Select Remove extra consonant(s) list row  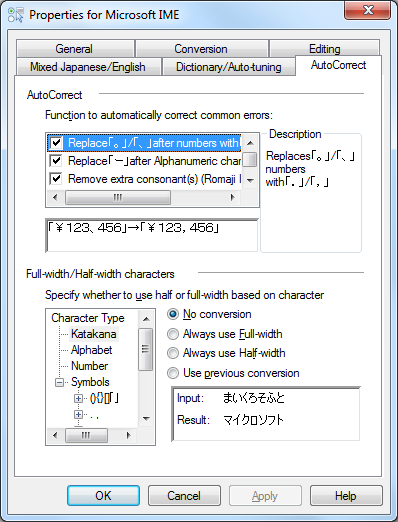pos(154,179)
